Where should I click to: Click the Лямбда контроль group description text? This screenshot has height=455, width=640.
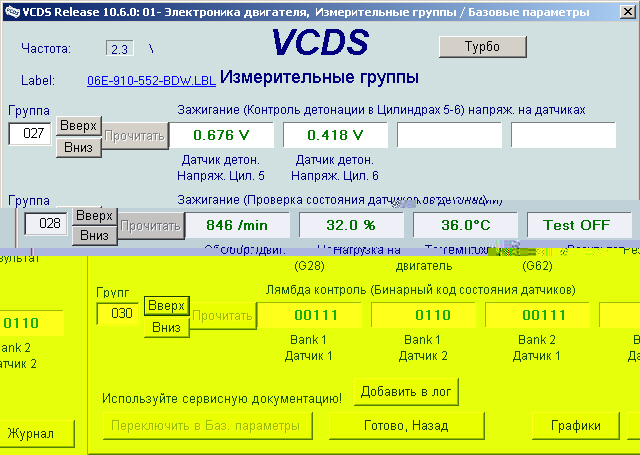click(x=420, y=290)
